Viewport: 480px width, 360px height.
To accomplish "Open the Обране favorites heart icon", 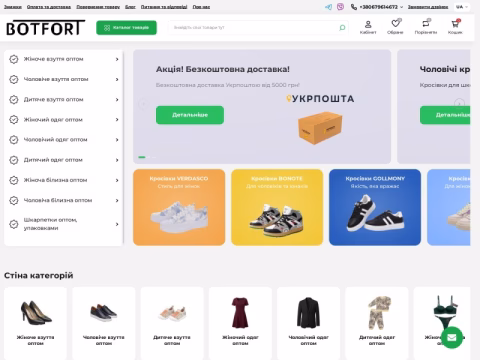I will pos(395,24).
